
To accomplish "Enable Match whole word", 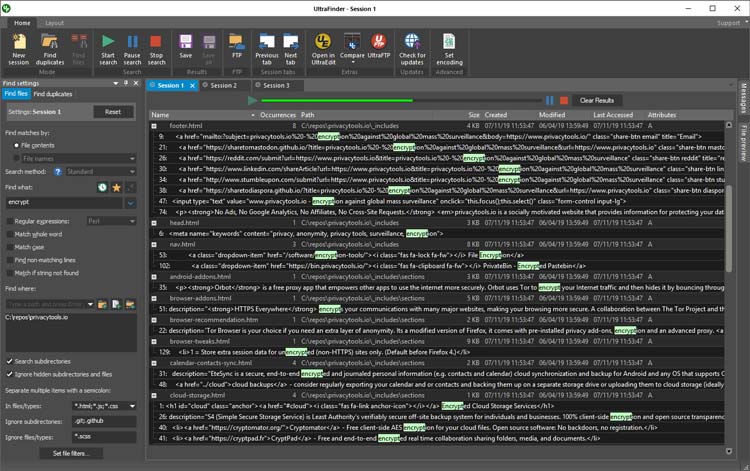I will 10,234.
